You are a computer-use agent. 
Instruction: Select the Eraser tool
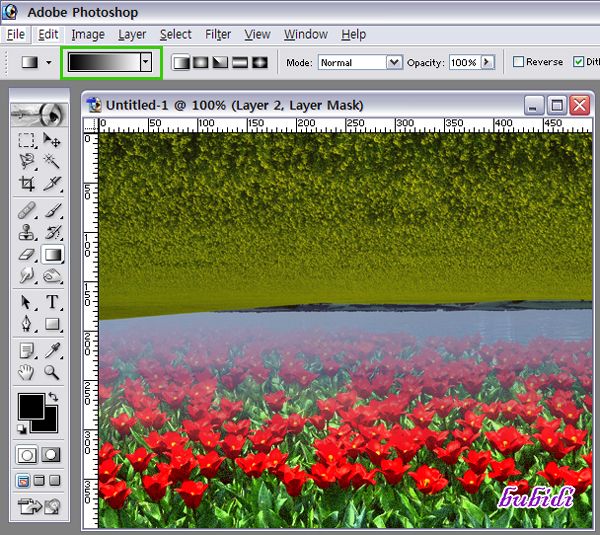click(x=26, y=254)
